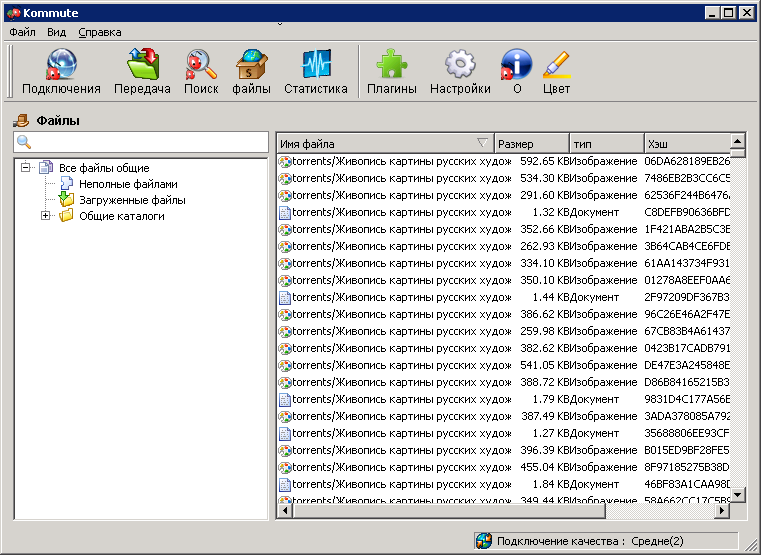The image size is (761, 555).
Task: Open the Подключения connections view
Action: click(x=61, y=71)
